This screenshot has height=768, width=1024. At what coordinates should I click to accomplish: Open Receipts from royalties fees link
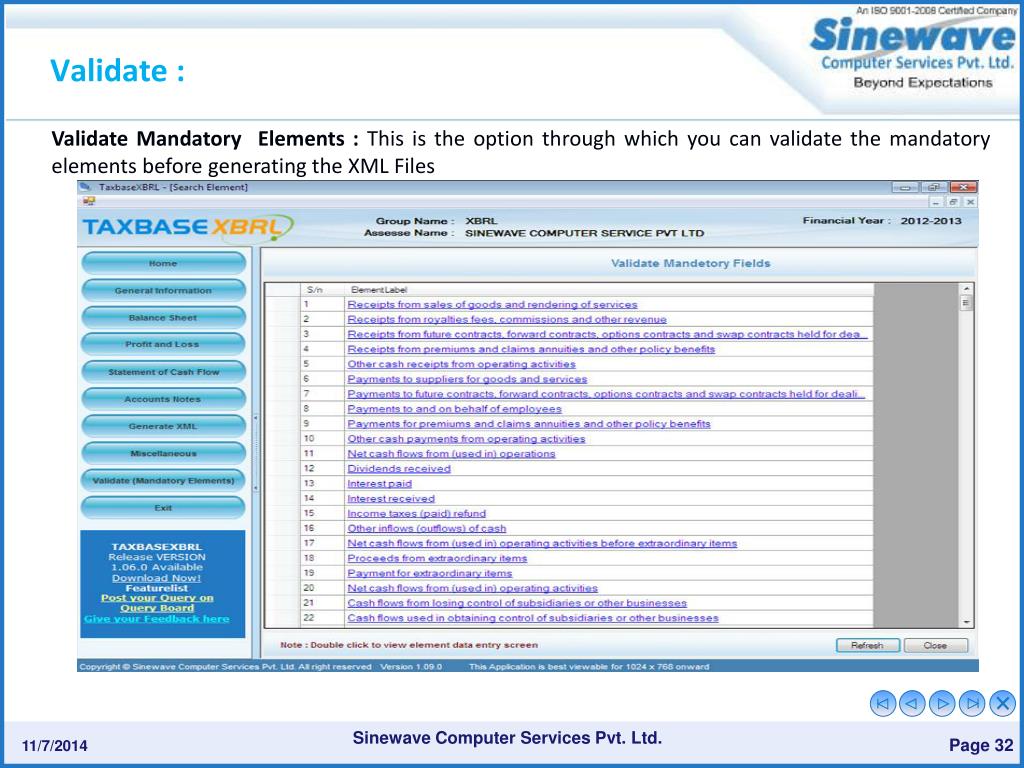(x=507, y=319)
